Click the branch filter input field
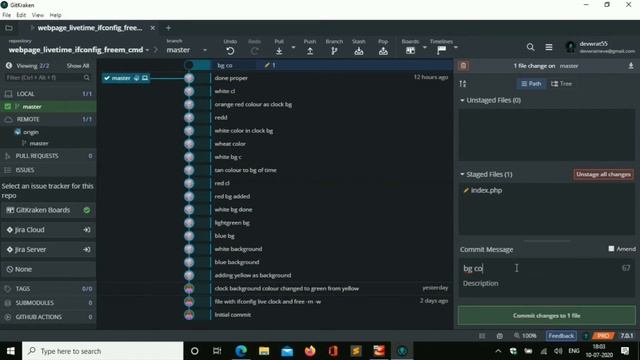The height and width of the screenshot is (360, 640). point(44,78)
